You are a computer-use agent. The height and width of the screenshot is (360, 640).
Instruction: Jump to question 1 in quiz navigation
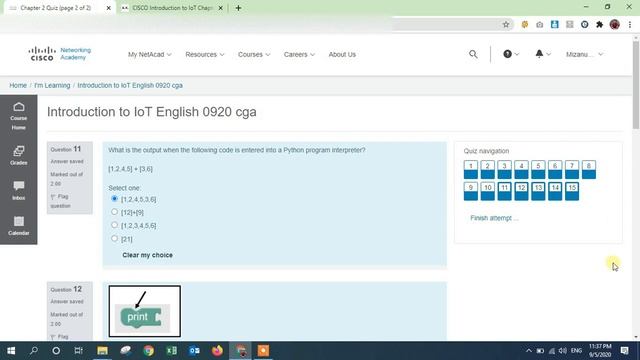point(471,169)
